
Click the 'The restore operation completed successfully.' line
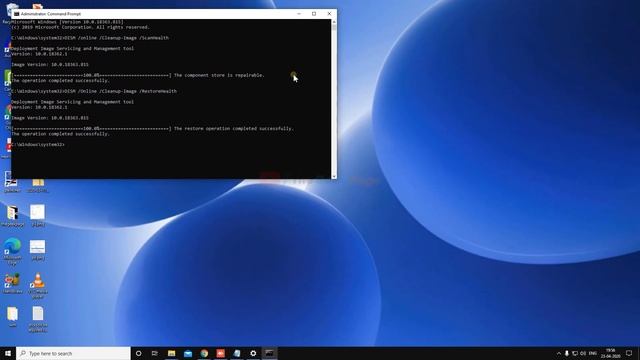(233, 129)
